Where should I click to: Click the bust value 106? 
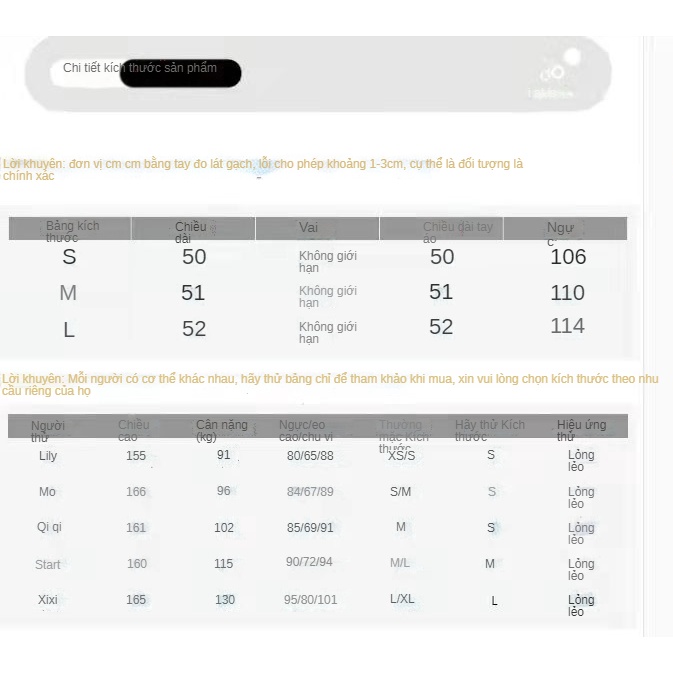[568, 257]
